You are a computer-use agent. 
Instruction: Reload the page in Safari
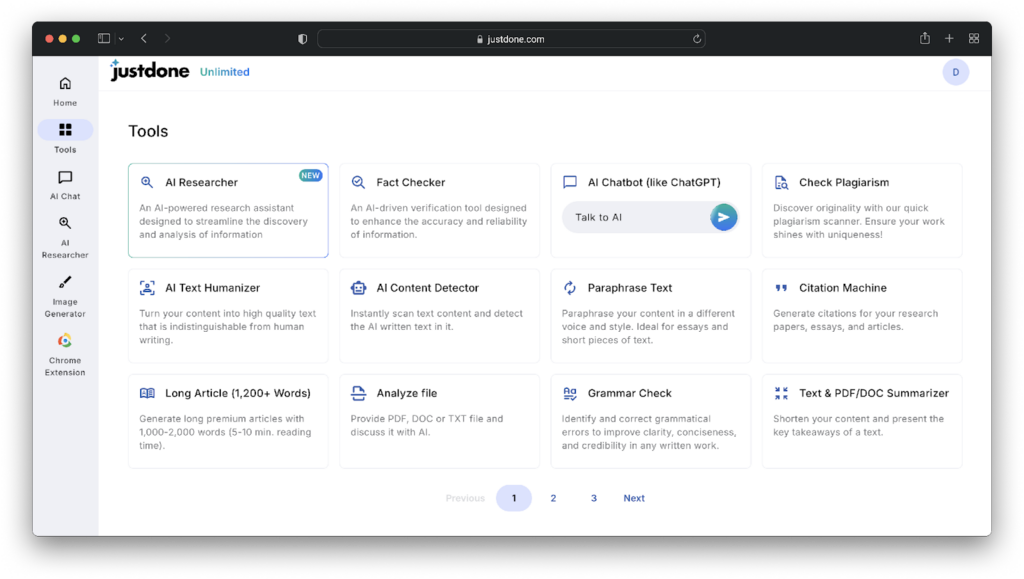(x=696, y=39)
